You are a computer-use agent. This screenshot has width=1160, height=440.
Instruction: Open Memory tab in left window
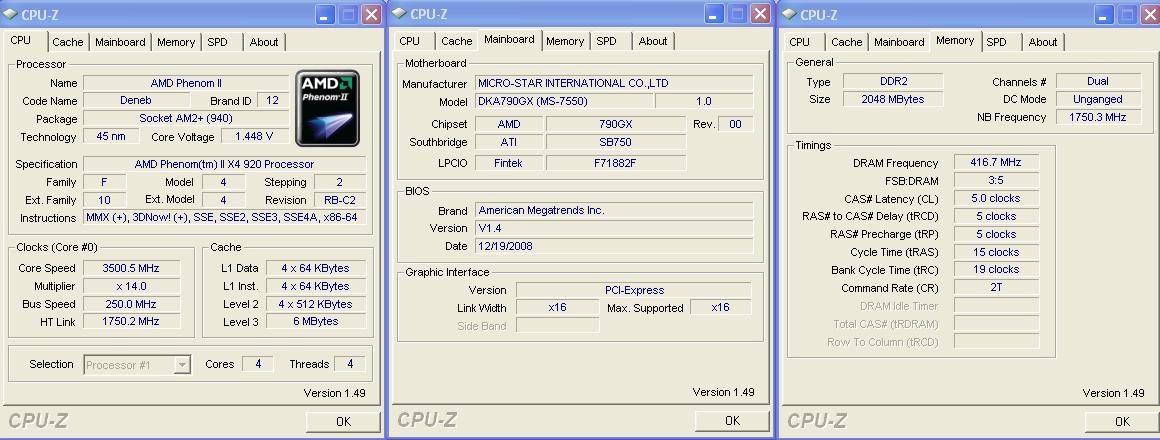coord(176,42)
